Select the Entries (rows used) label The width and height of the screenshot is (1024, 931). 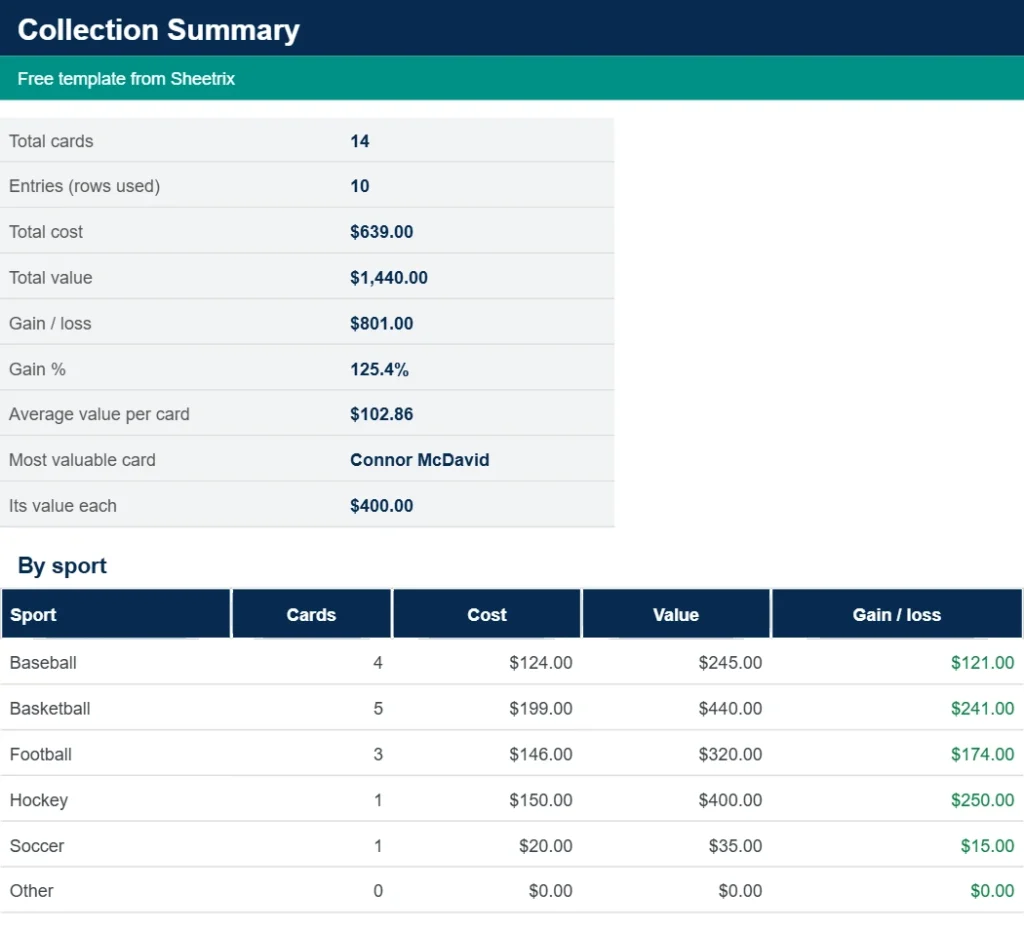tap(84, 186)
